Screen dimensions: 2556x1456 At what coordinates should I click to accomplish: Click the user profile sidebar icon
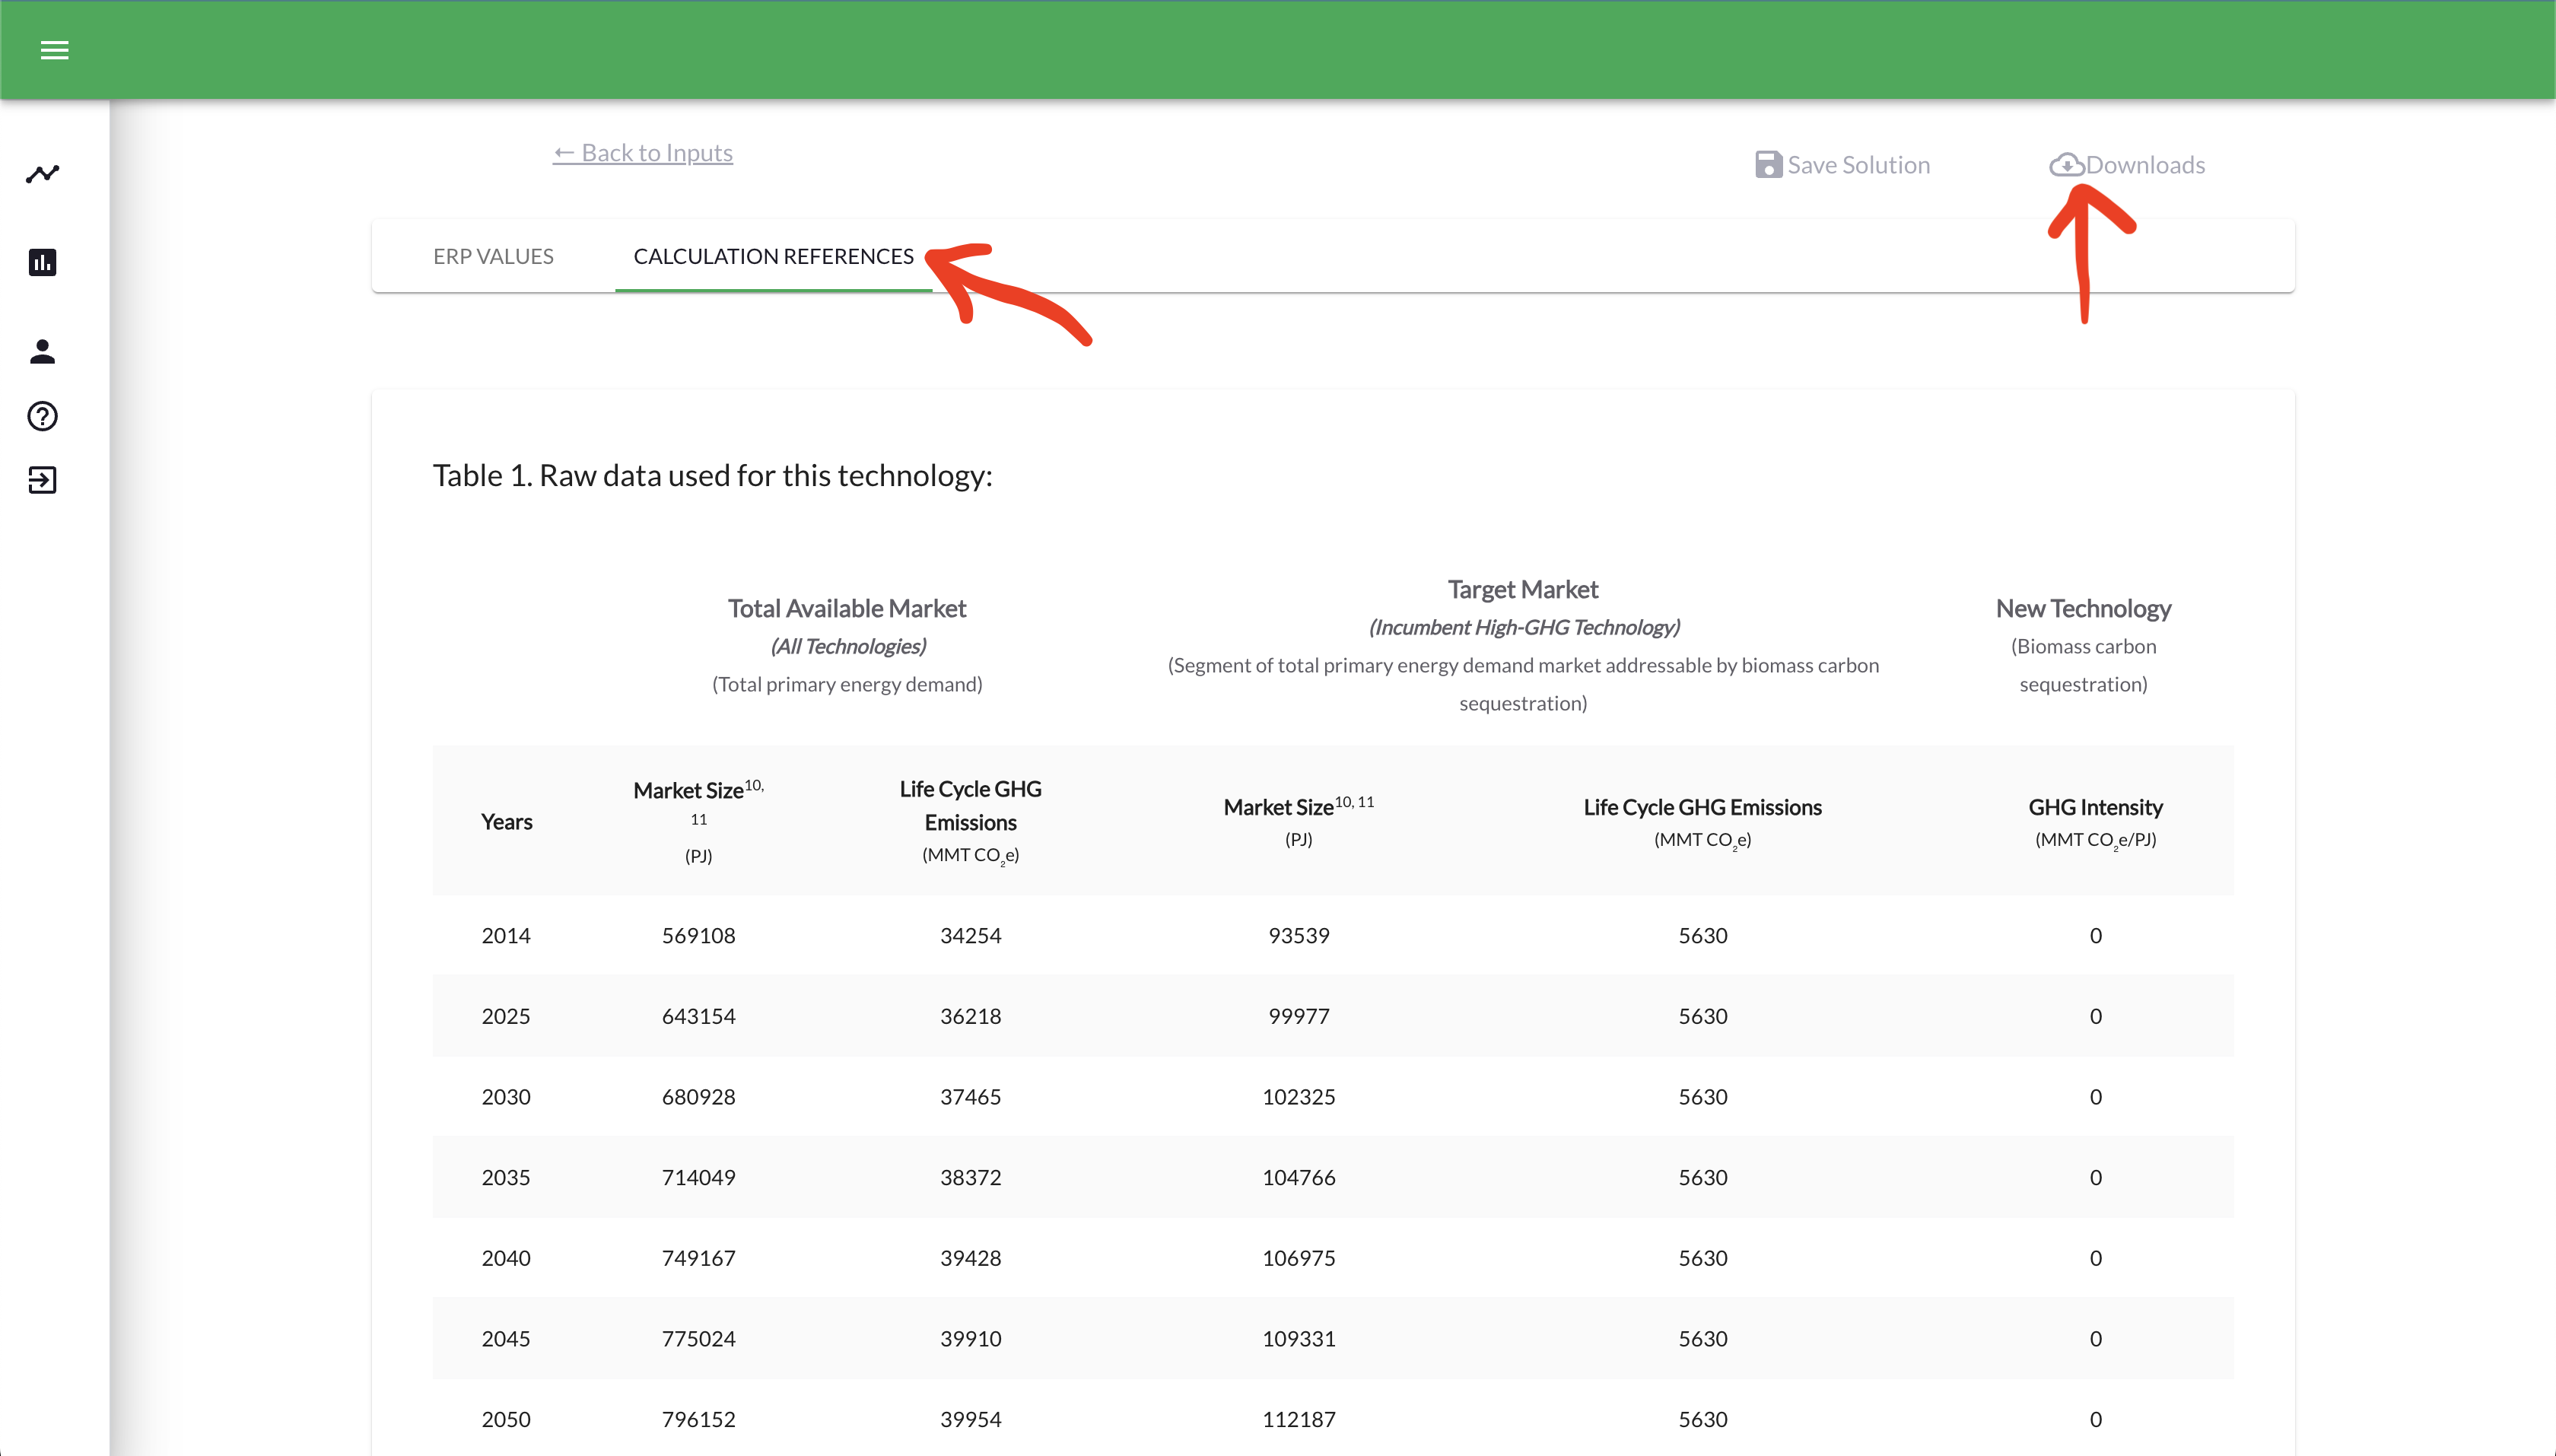[x=42, y=351]
